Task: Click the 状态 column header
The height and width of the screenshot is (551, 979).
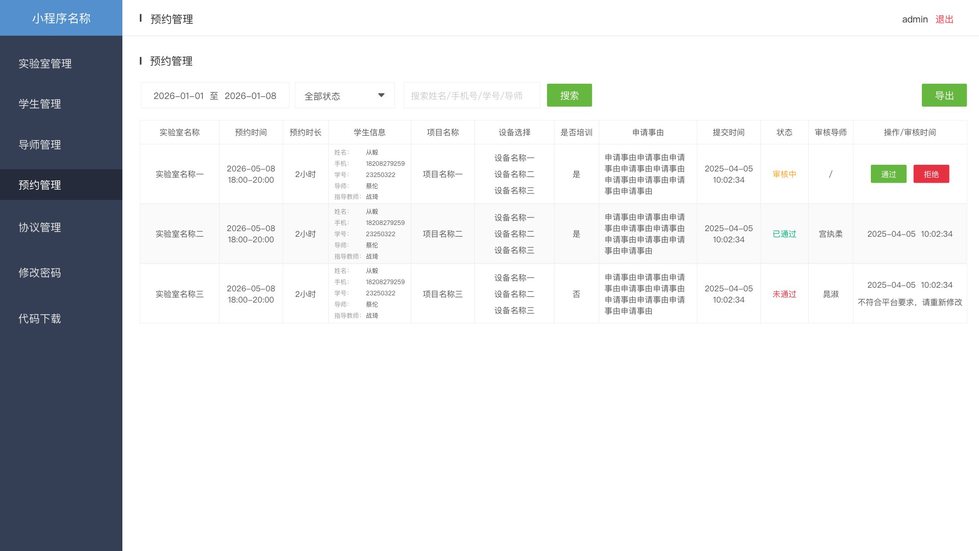Action: 784,132
